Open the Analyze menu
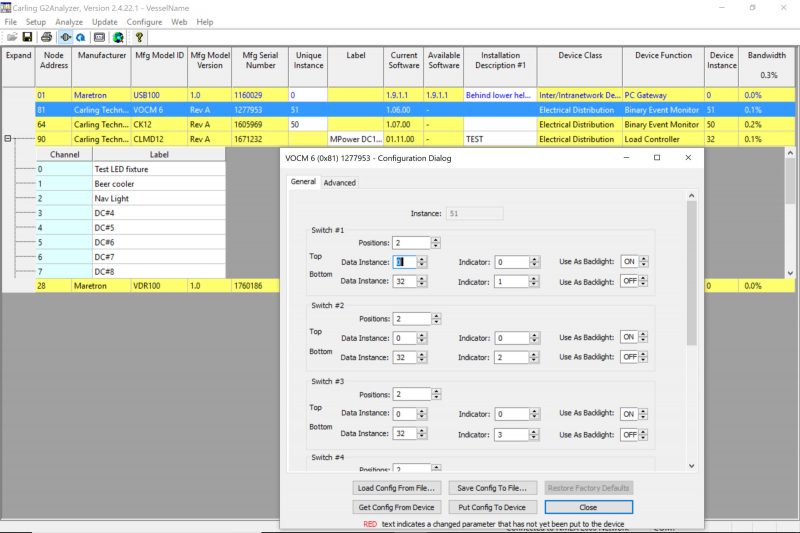Image resolution: width=800 pixels, height=533 pixels. pyautogui.click(x=69, y=22)
